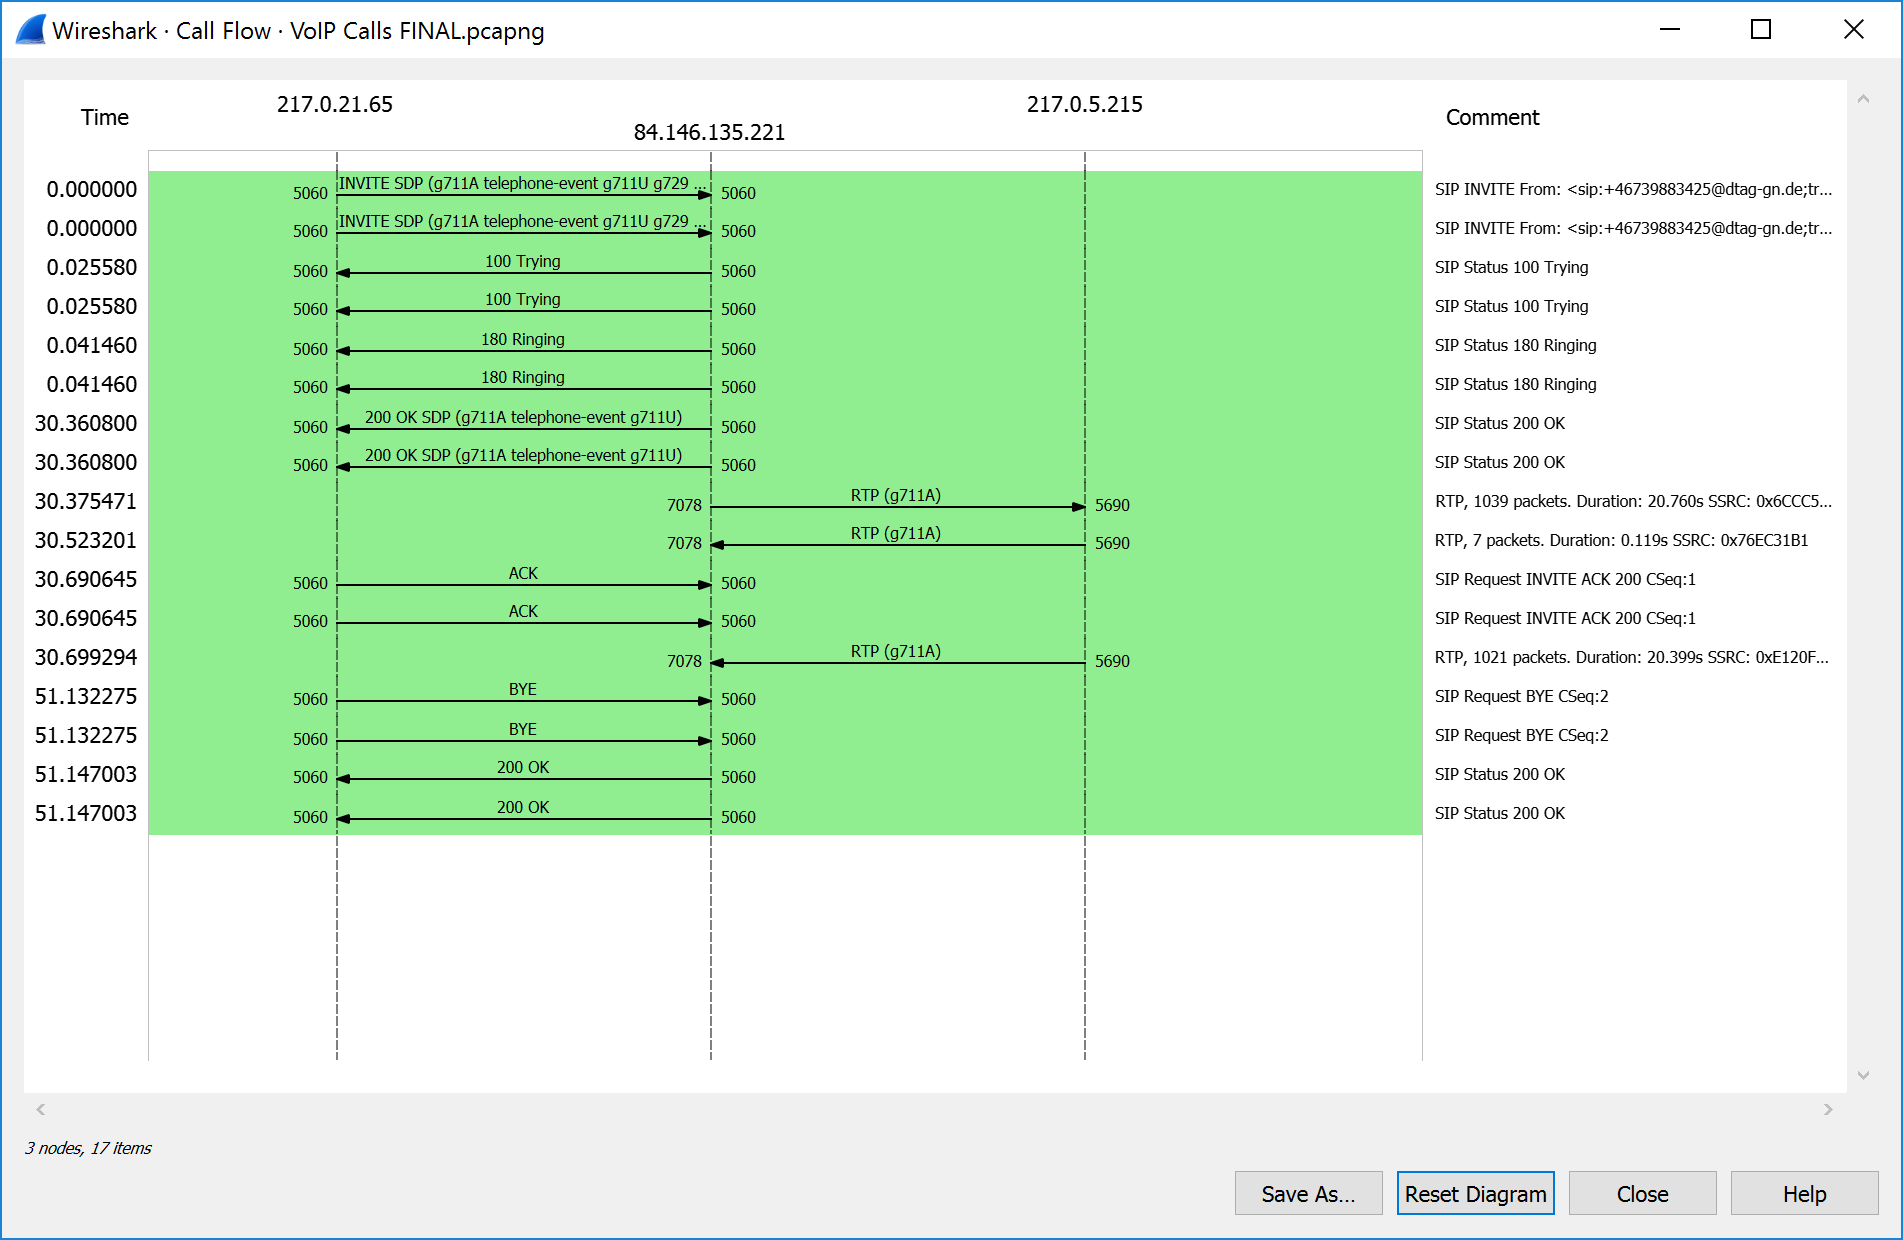1903x1240 pixels.
Task: Select the node header 84.146.135.221
Action: pos(709,132)
